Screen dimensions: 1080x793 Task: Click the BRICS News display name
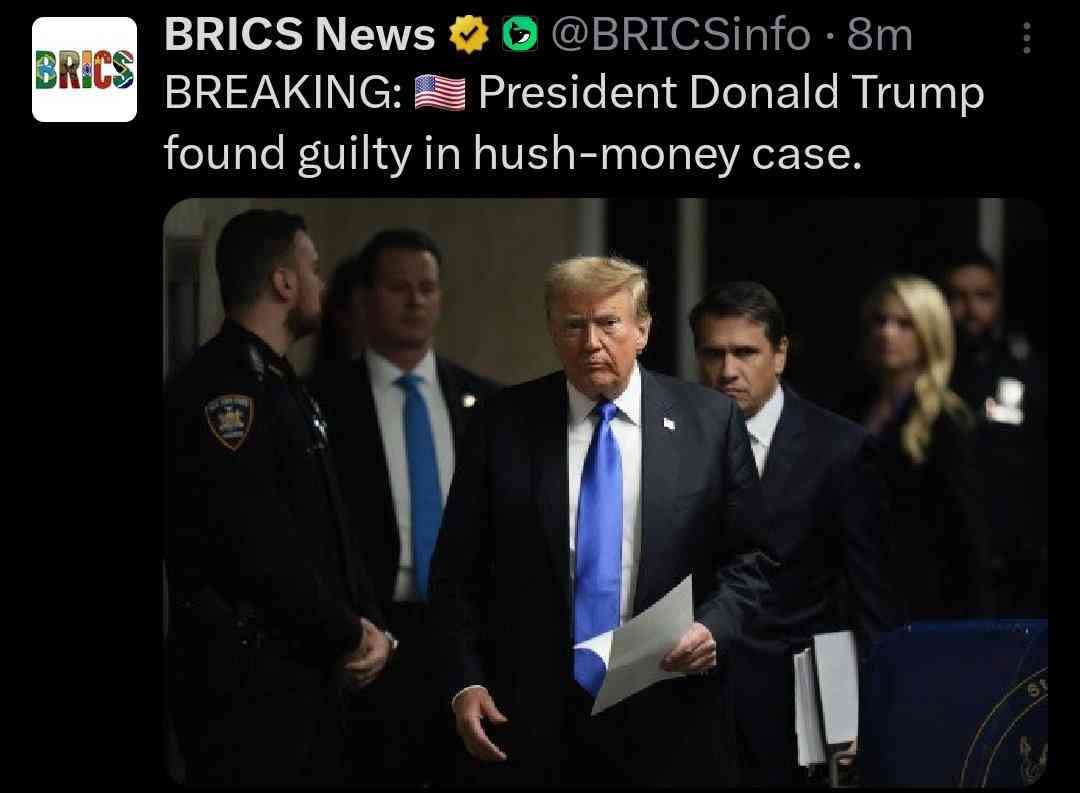coord(300,34)
